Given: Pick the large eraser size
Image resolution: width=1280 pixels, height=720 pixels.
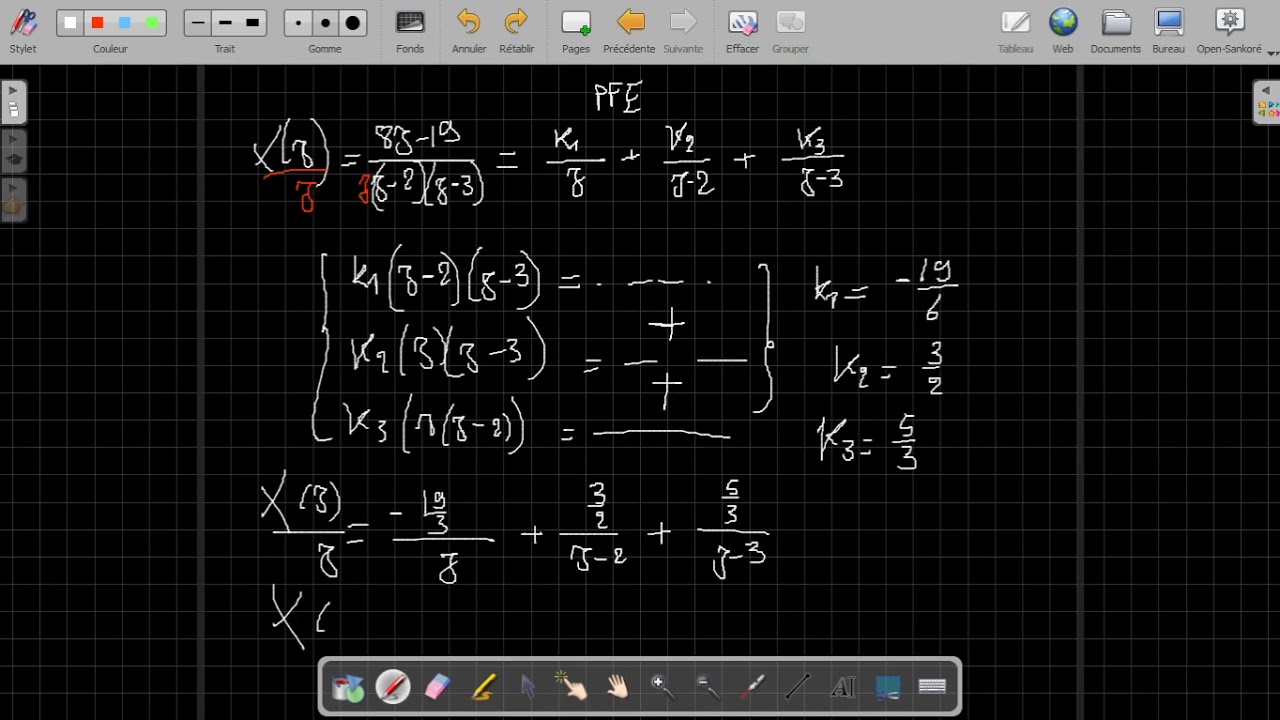Looking at the screenshot, I should click(352, 23).
